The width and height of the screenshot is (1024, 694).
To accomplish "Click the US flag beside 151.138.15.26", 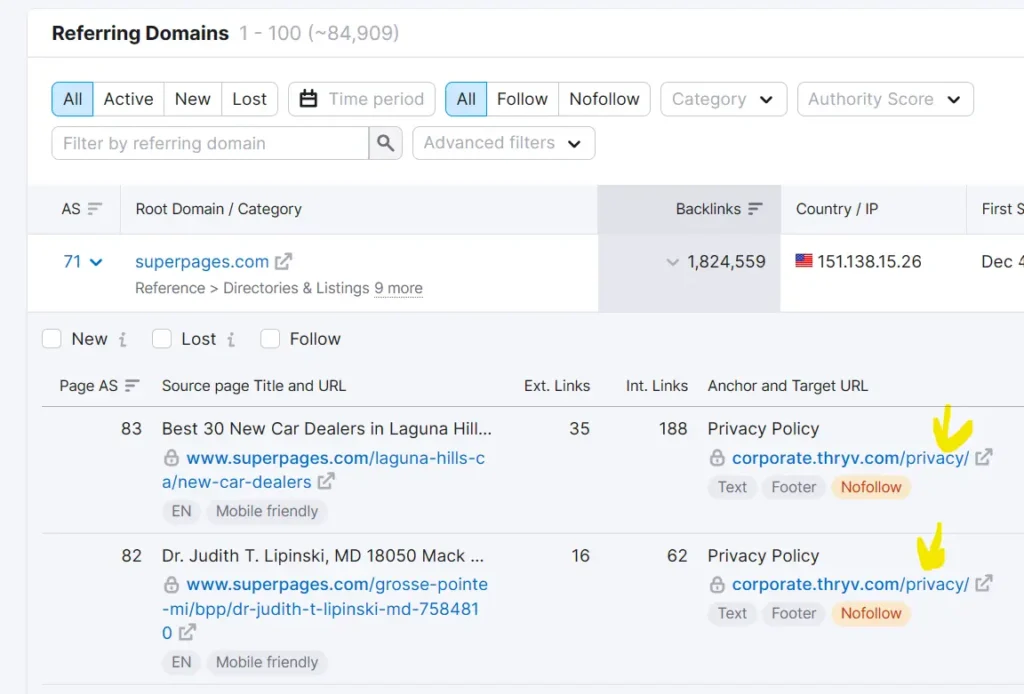I will (804, 261).
